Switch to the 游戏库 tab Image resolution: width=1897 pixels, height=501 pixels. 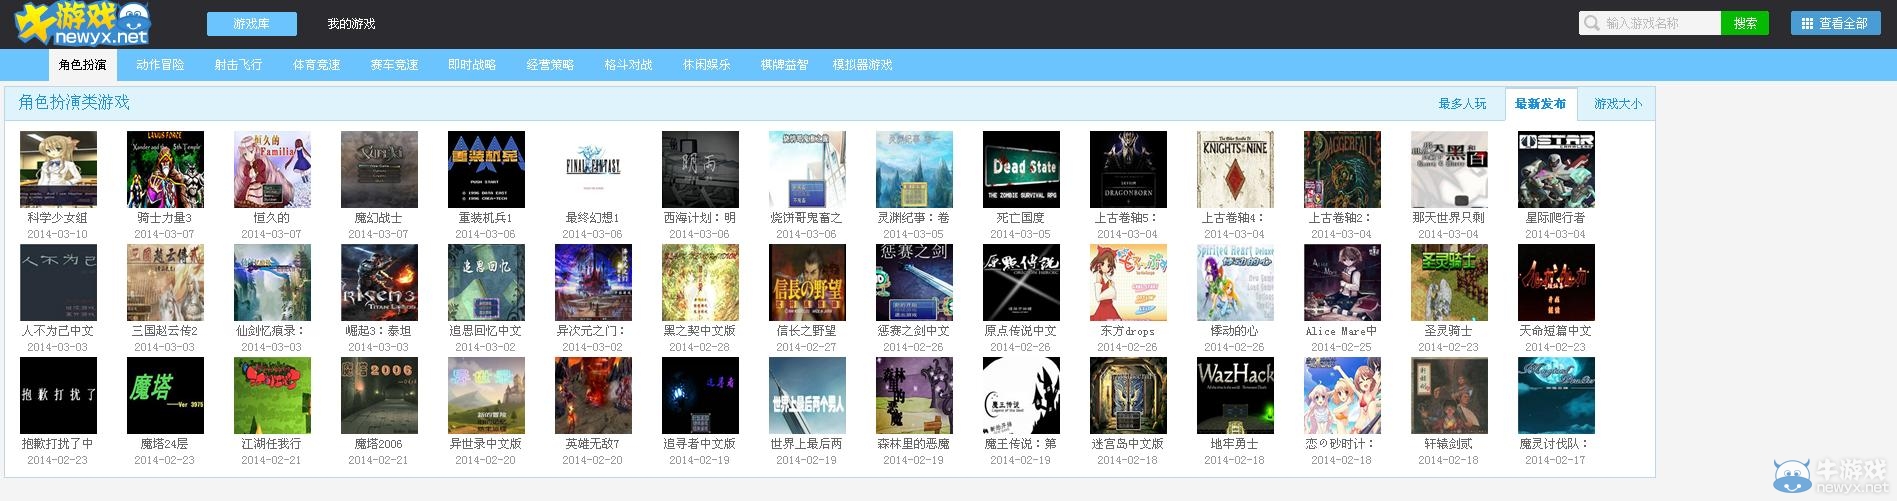(x=252, y=23)
